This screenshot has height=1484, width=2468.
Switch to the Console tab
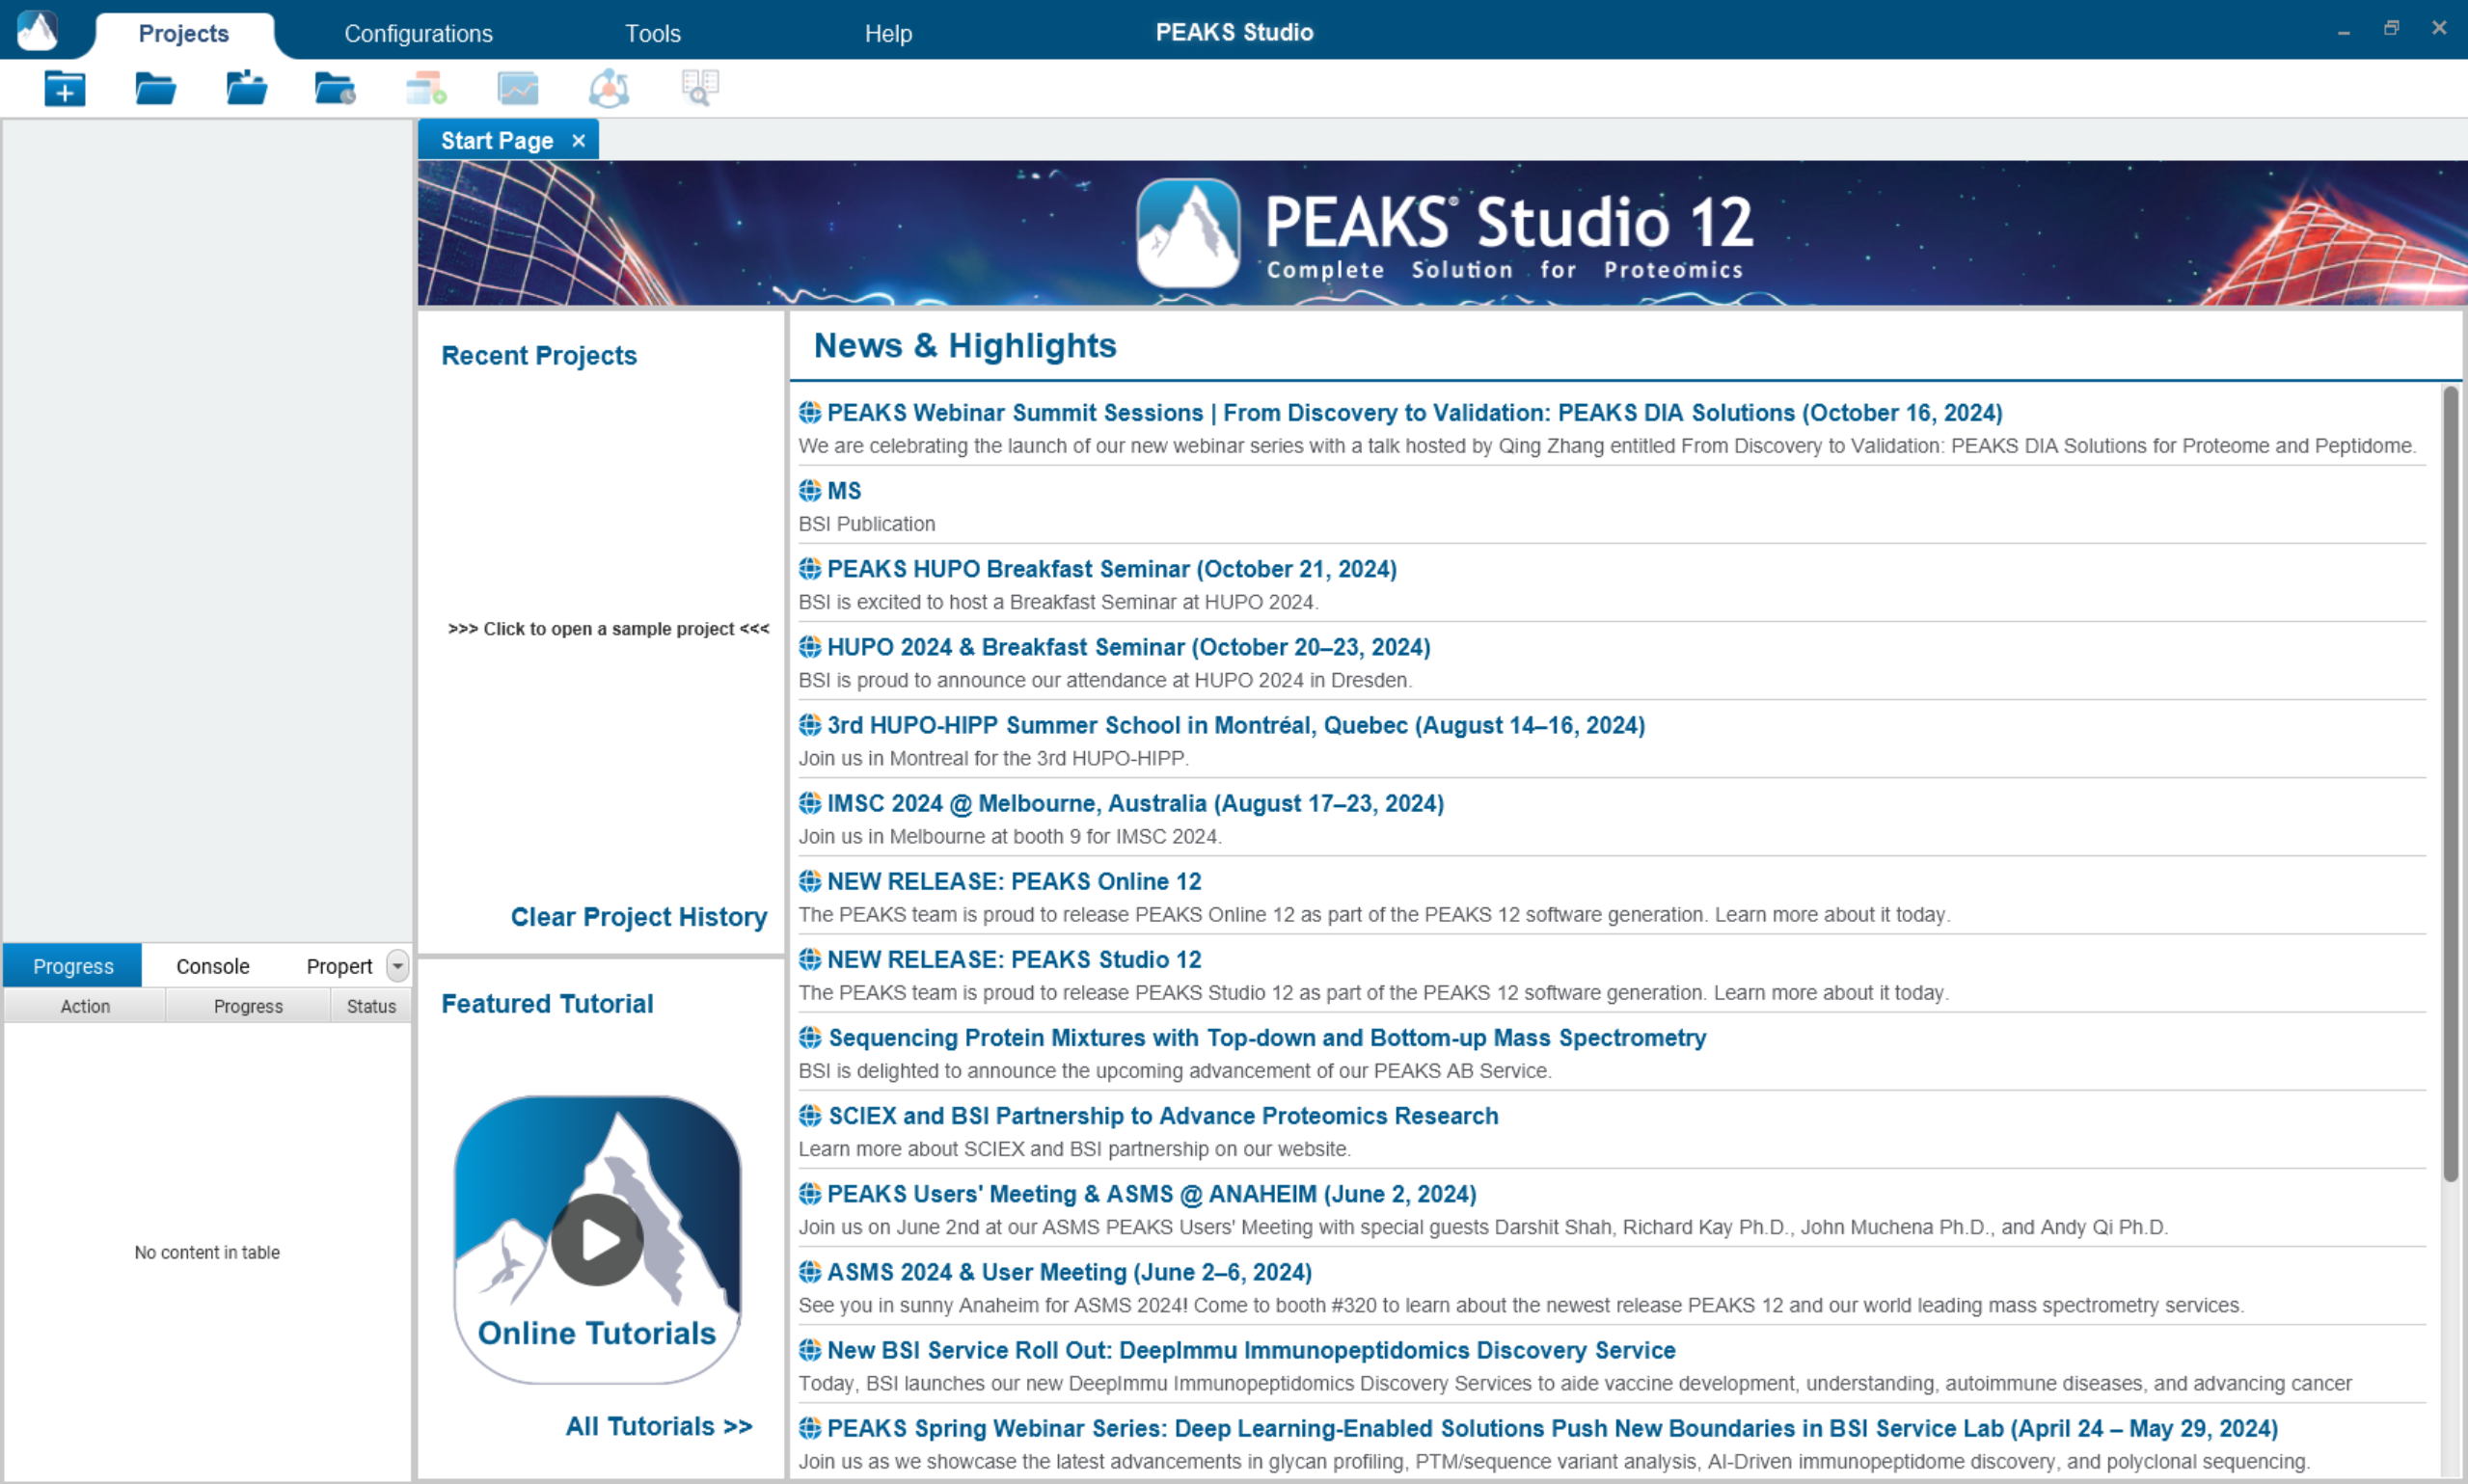click(212, 966)
